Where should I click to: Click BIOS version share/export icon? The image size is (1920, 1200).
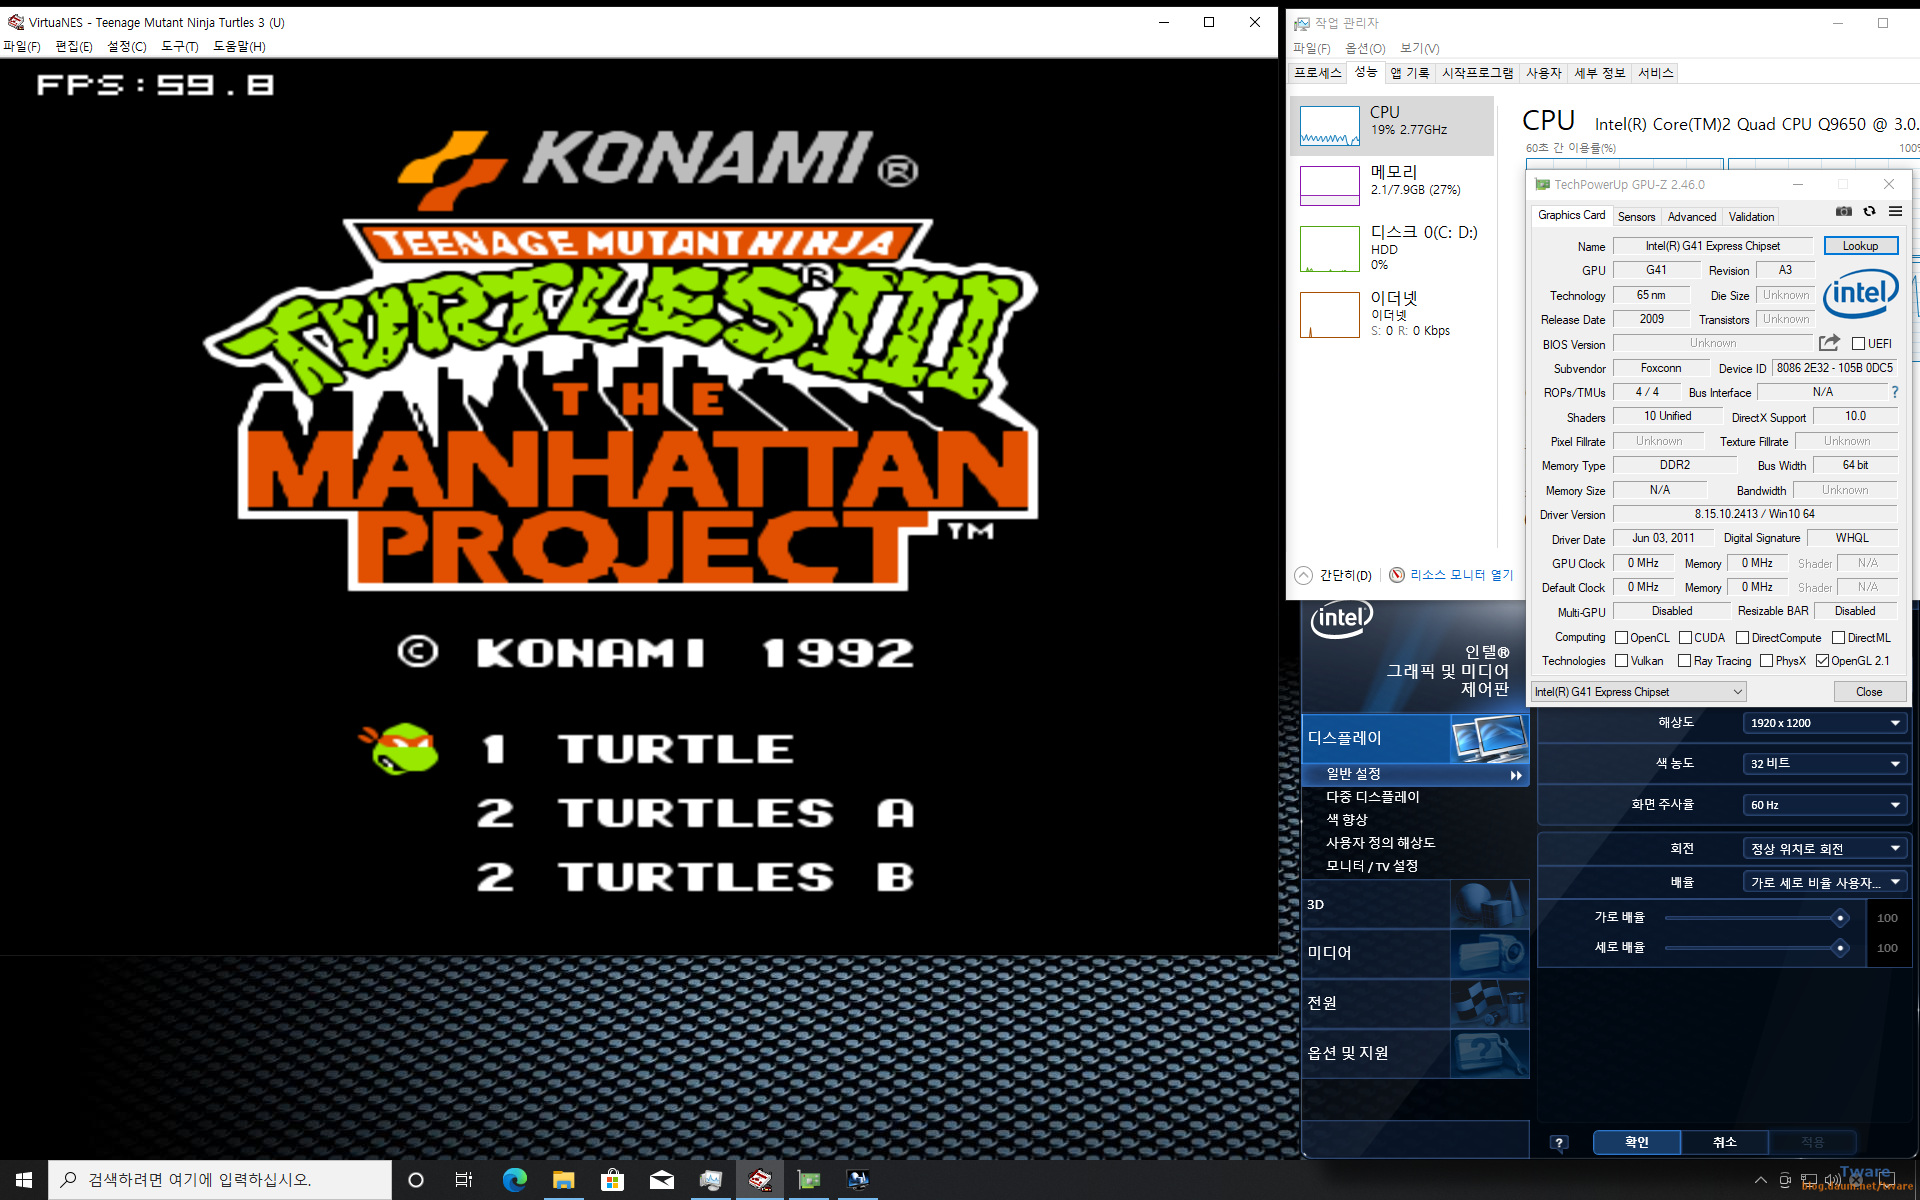click(1829, 343)
